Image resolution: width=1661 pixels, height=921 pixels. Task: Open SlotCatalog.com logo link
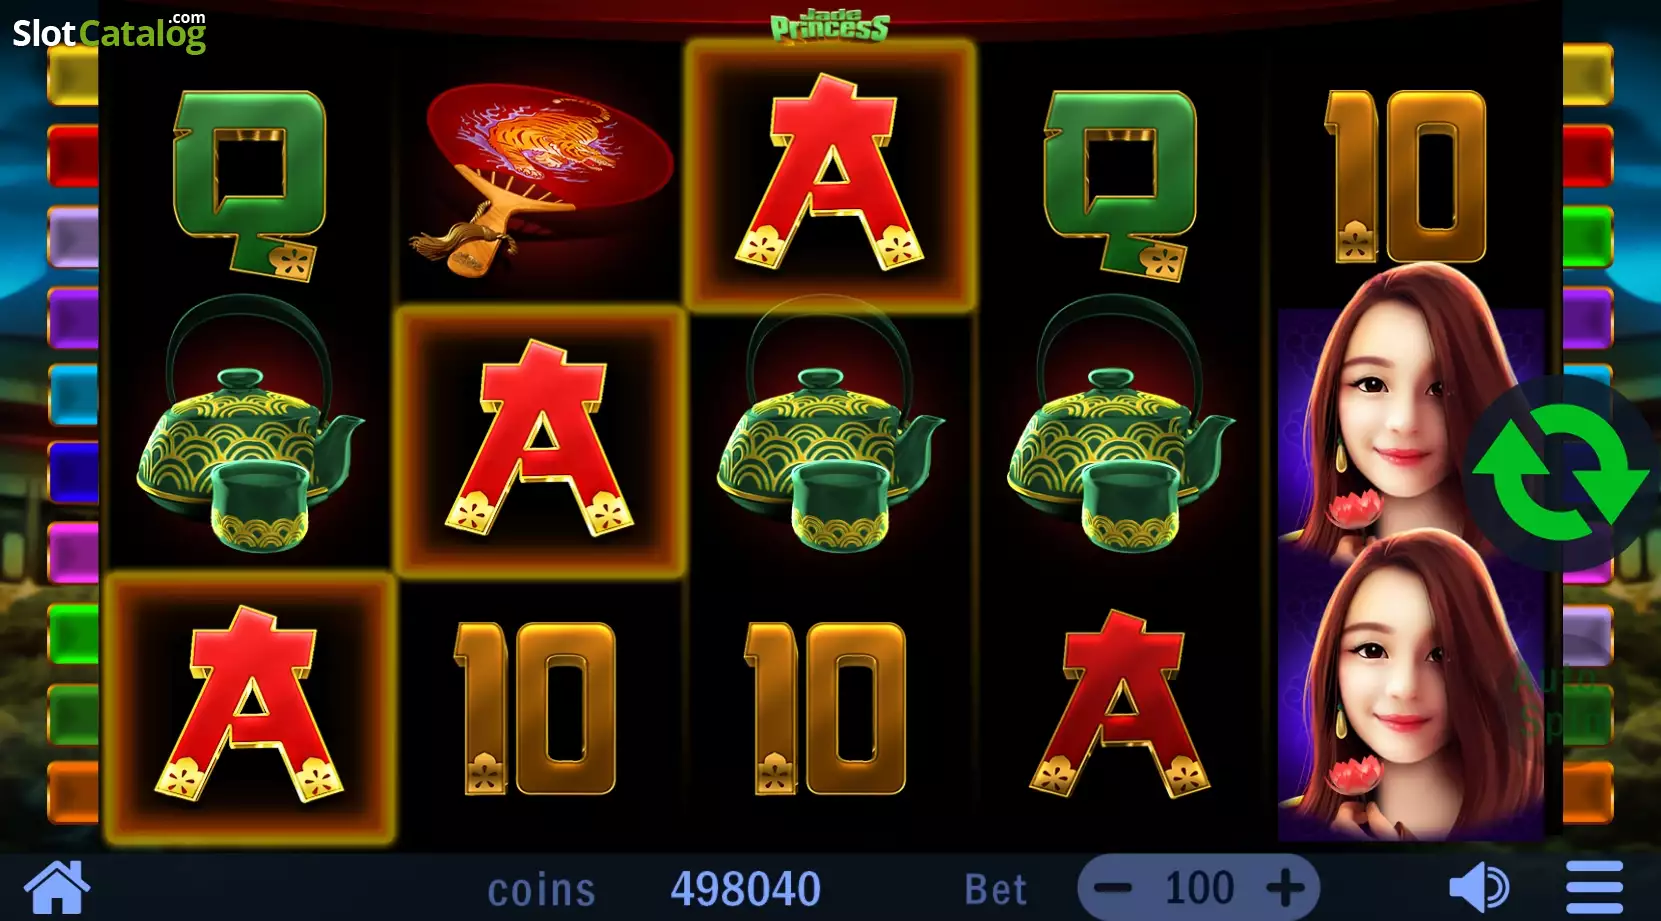(x=109, y=32)
